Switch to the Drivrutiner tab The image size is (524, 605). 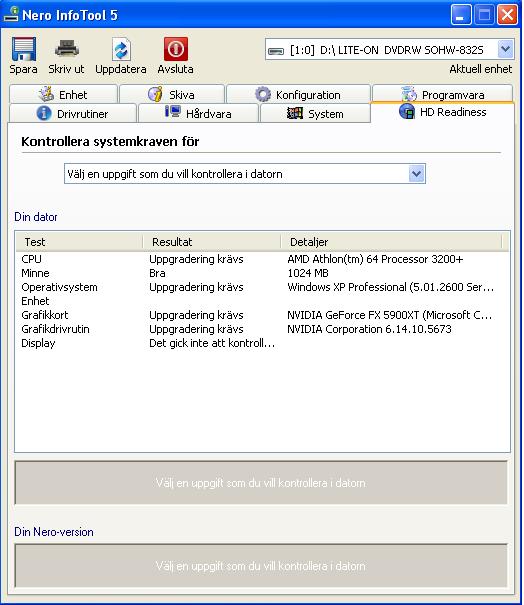[x=73, y=113]
